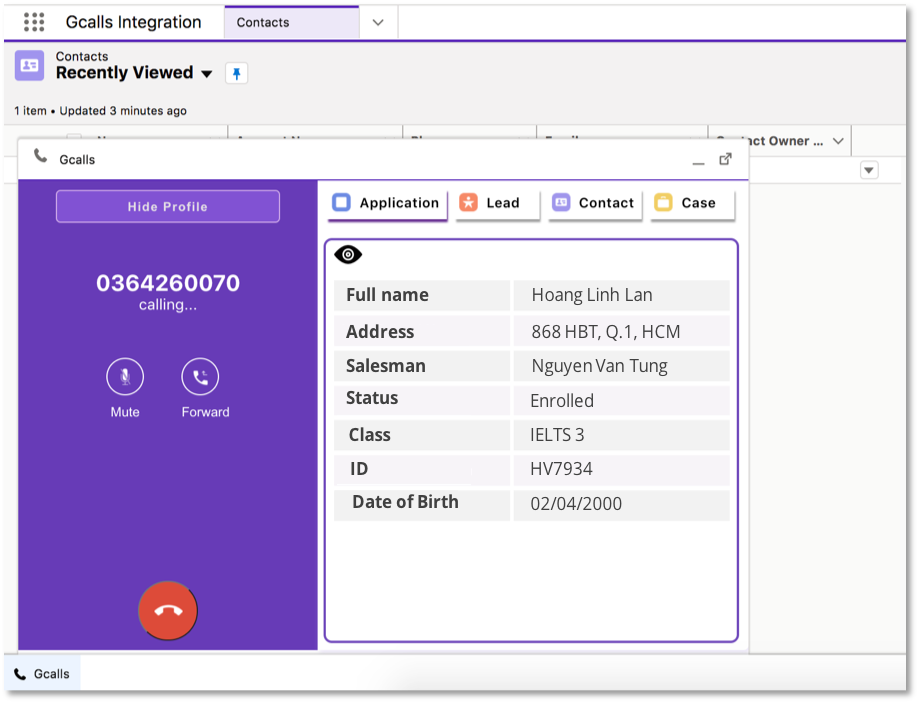Switch to the Contact tab in Gcalls
Screen dimensions: 918x702
click(x=594, y=203)
